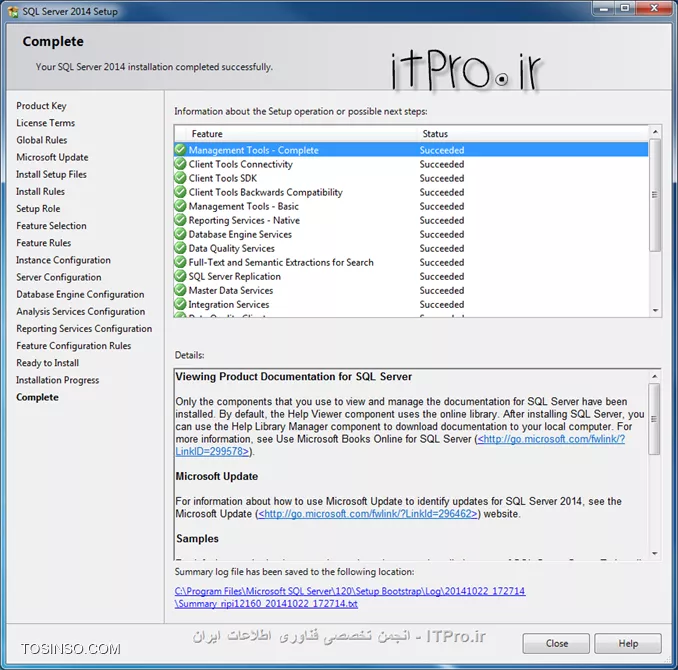Click the Database Engine Configuration step
The image size is (678, 670).
(x=80, y=294)
